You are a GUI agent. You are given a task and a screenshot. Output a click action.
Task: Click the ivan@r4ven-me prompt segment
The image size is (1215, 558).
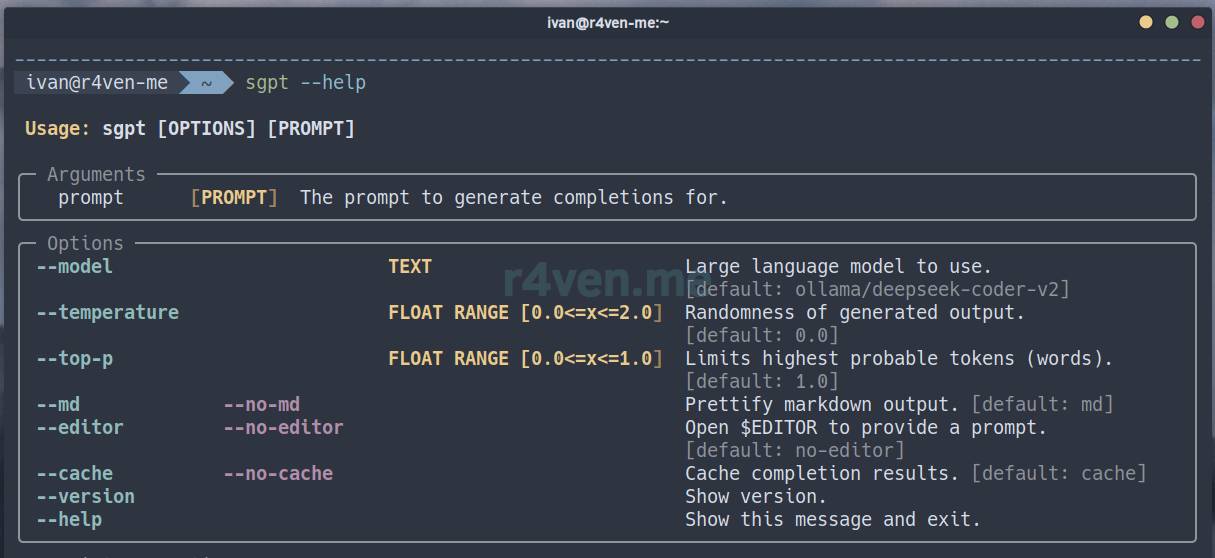pos(97,82)
